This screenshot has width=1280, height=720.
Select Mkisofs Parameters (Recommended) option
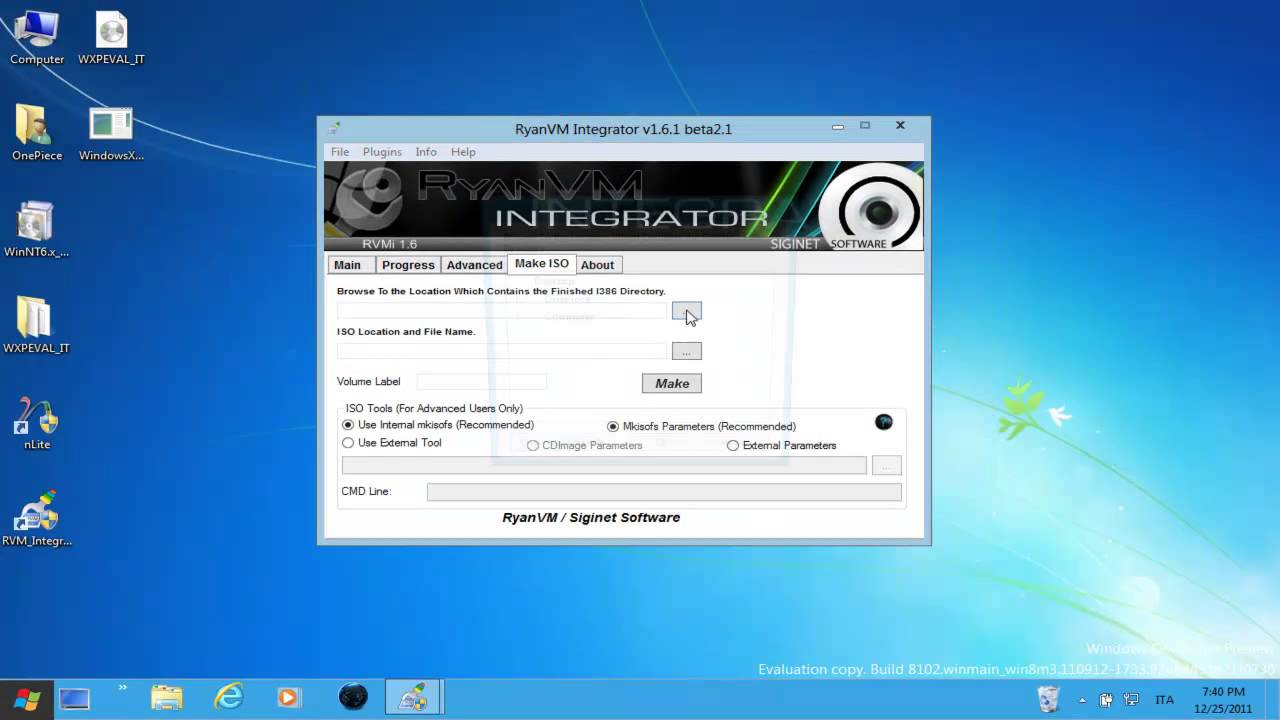[702, 427]
